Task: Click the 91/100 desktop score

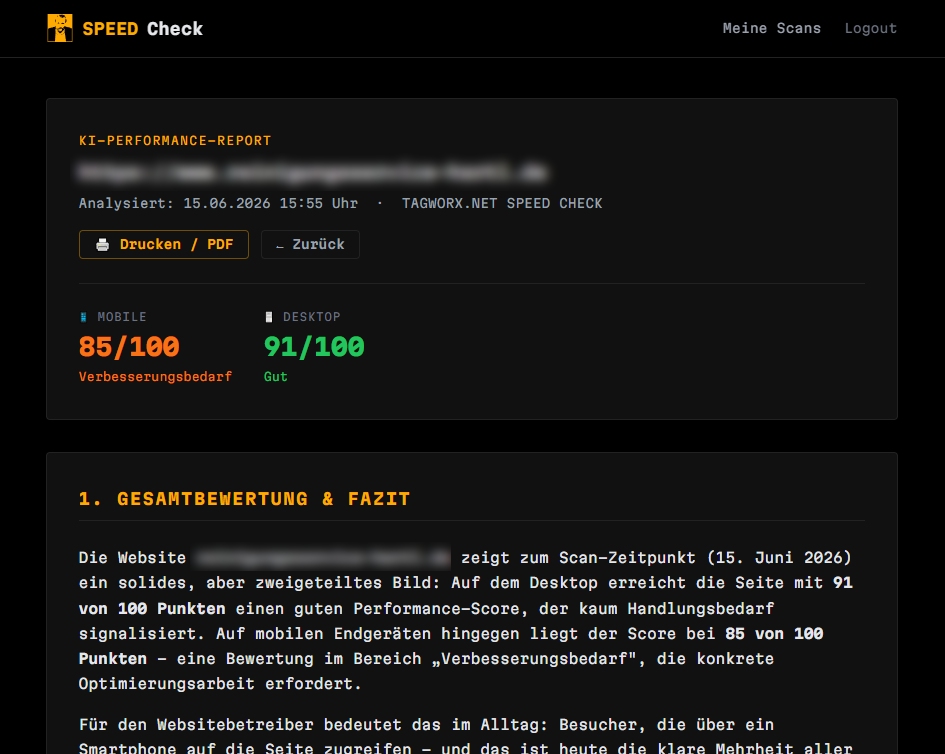Action: pyautogui.click(x=314, y=347)
